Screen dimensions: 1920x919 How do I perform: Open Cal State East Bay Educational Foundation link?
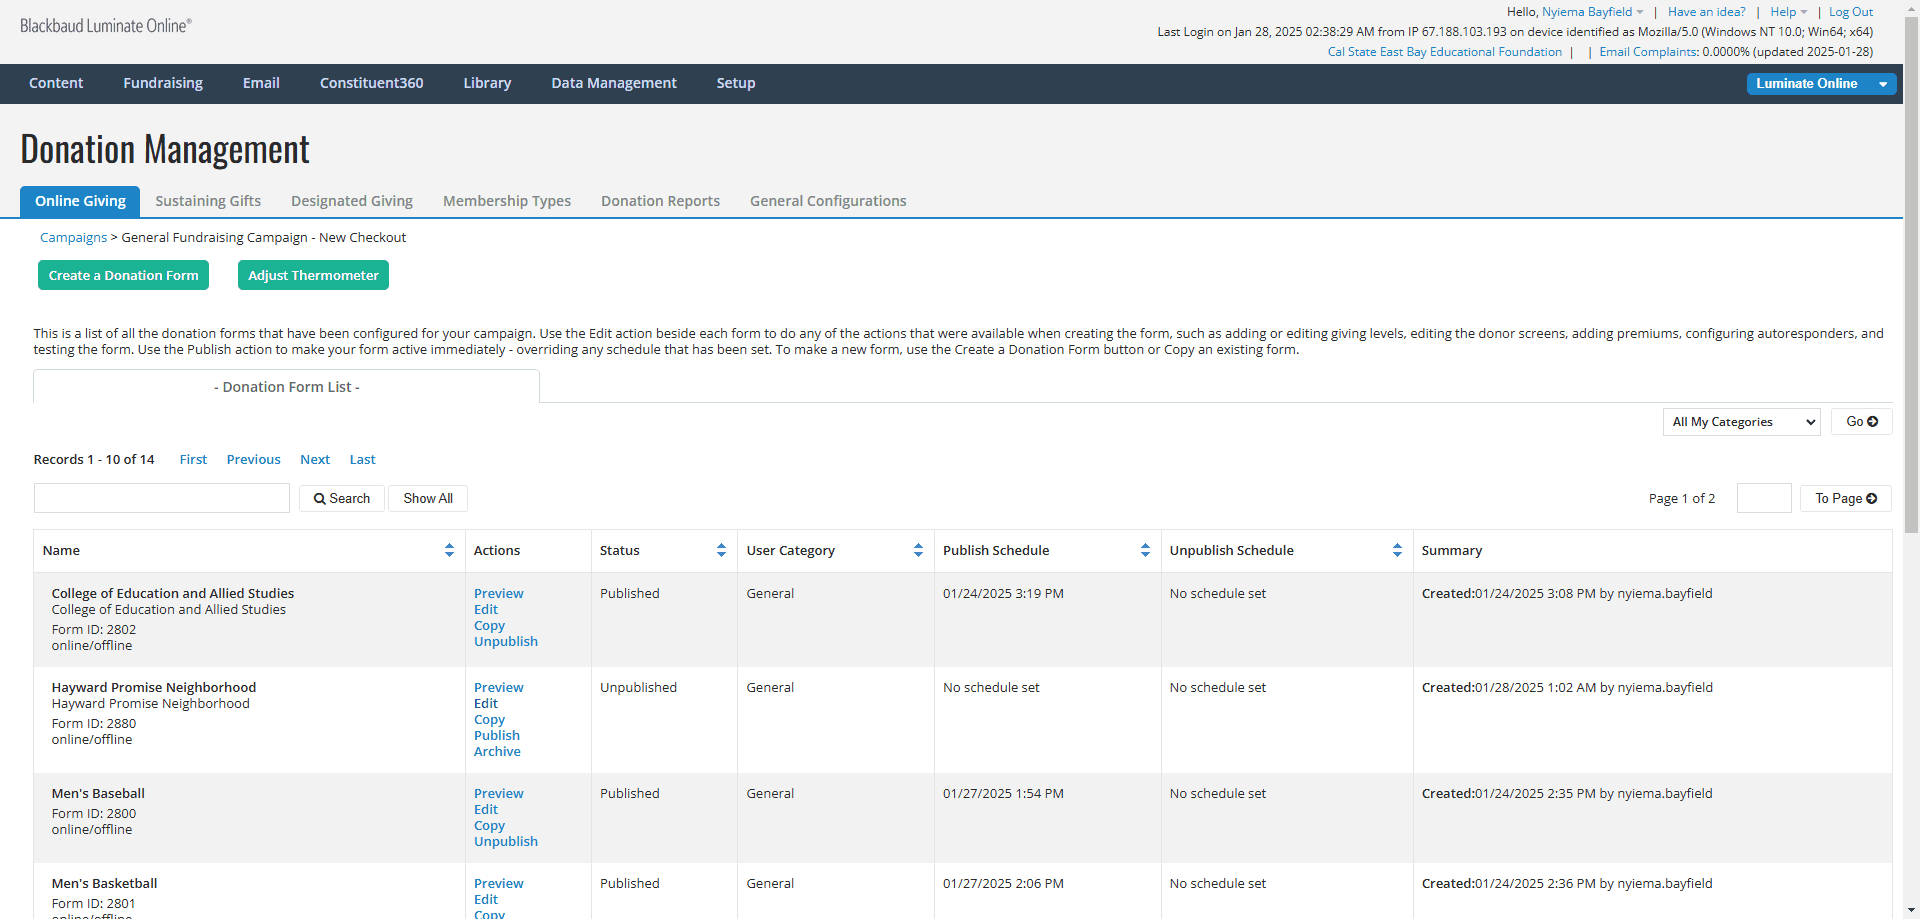click(x=1445, y=52)
